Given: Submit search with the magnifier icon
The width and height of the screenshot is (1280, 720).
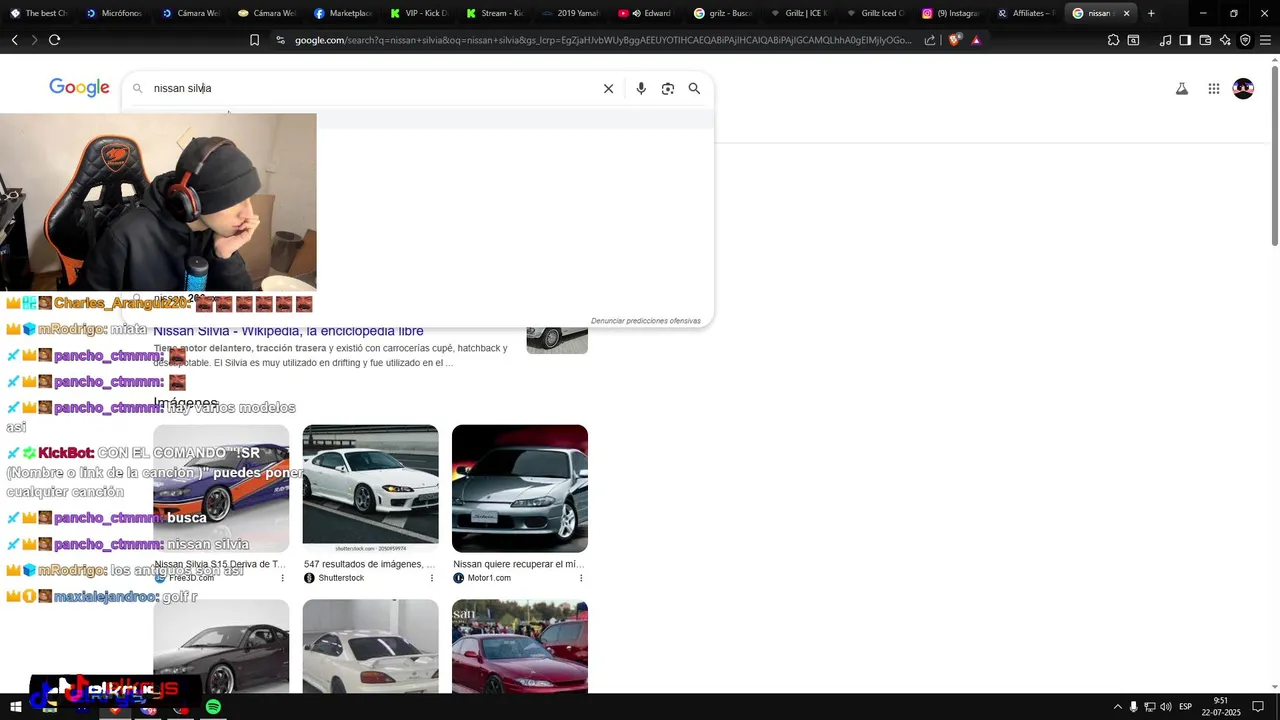Looking at the screenshot, I should click(694, 88).
